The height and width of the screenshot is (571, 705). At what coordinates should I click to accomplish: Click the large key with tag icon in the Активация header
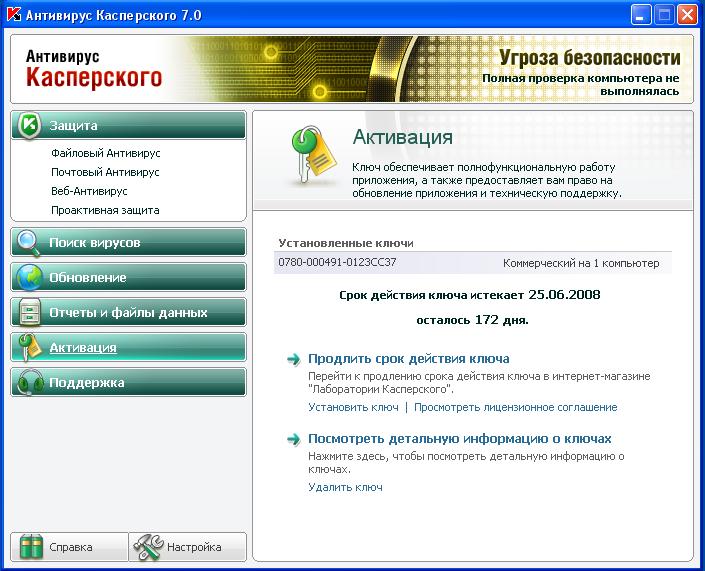313,156
